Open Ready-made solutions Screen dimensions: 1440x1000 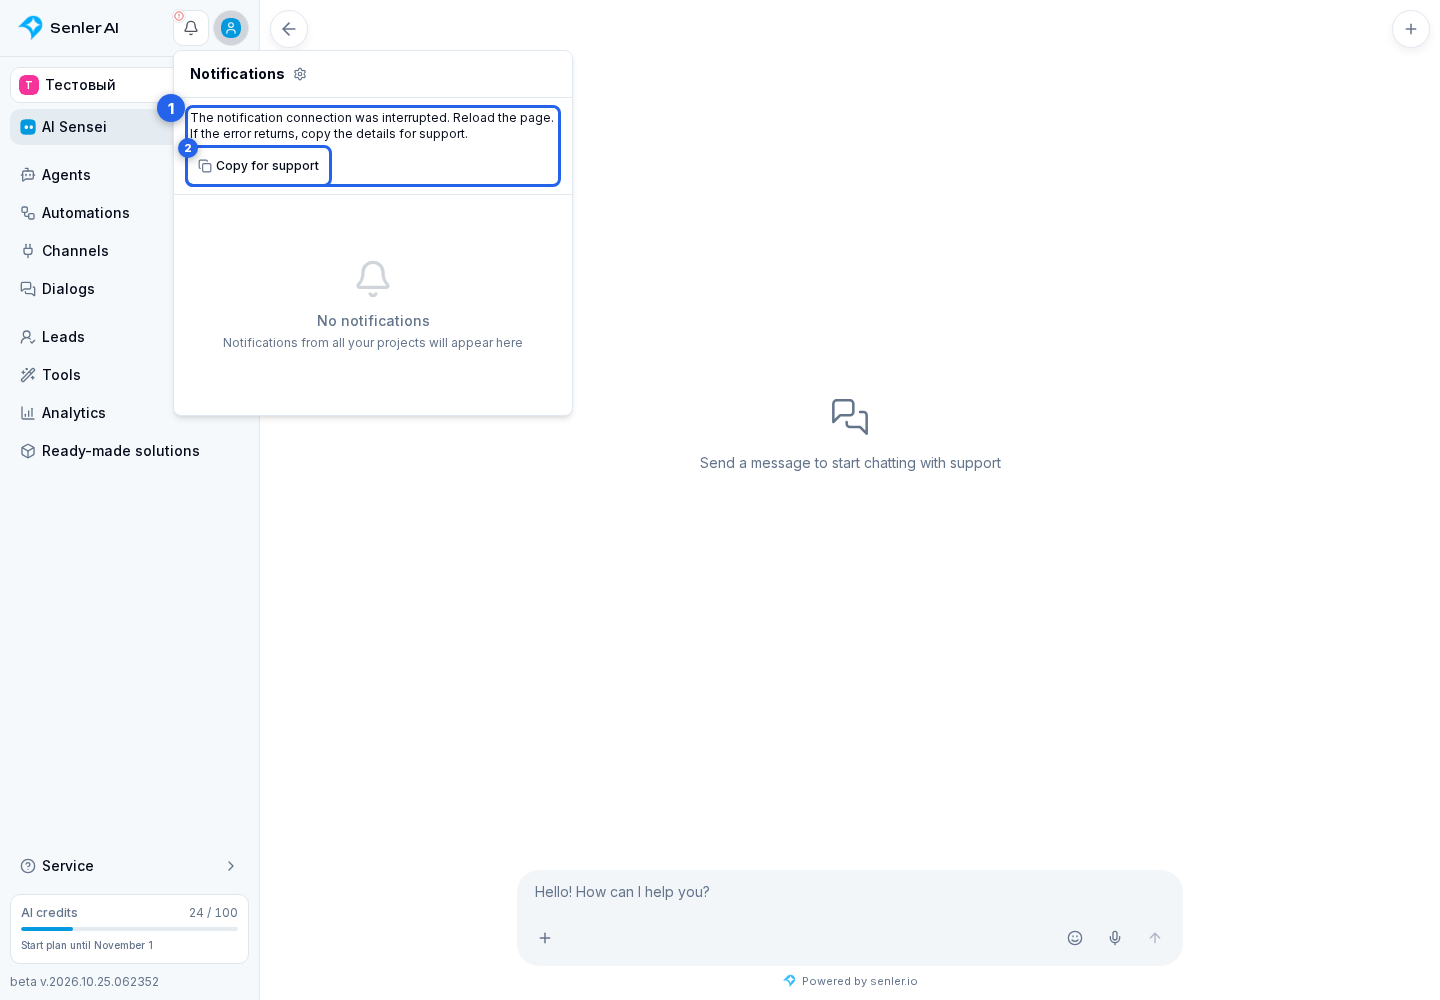click(x=130, y=451)
